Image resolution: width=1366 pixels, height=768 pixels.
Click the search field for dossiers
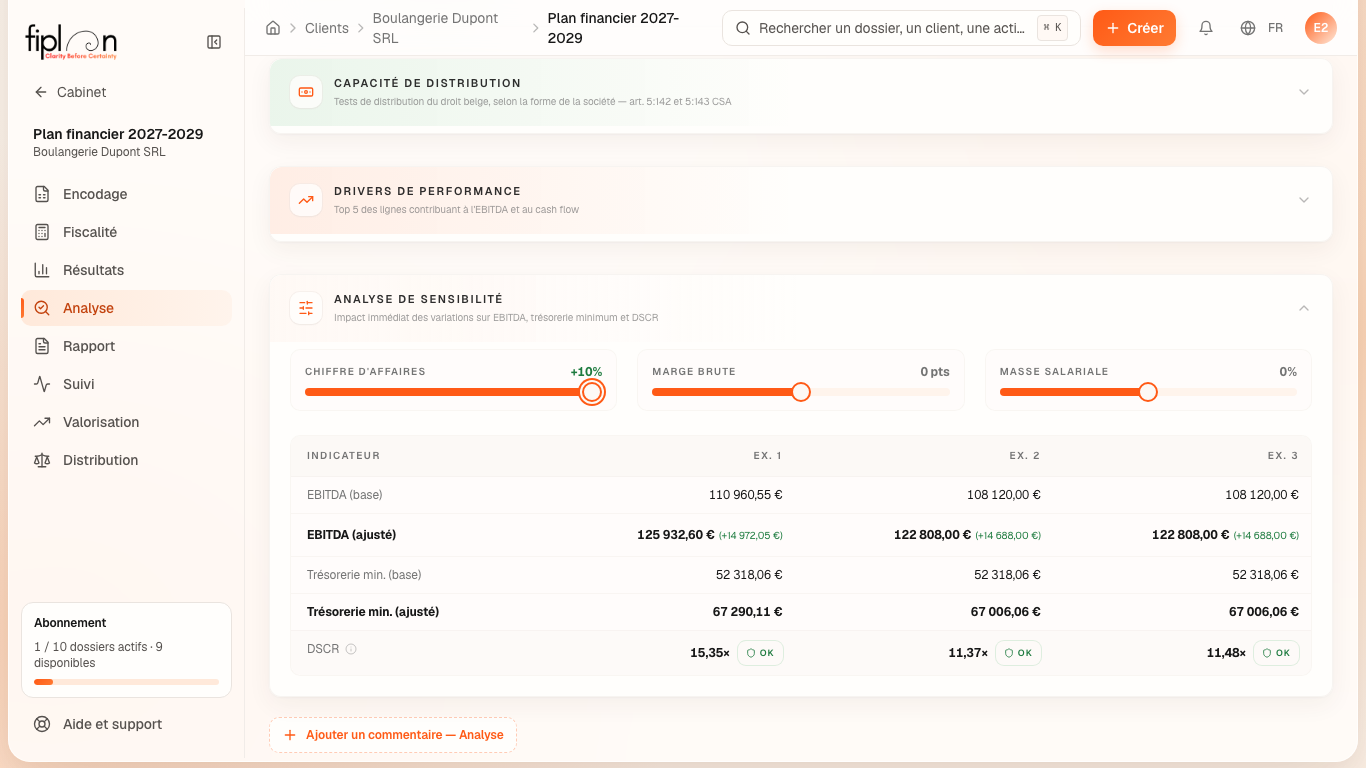tap(901, 28)
